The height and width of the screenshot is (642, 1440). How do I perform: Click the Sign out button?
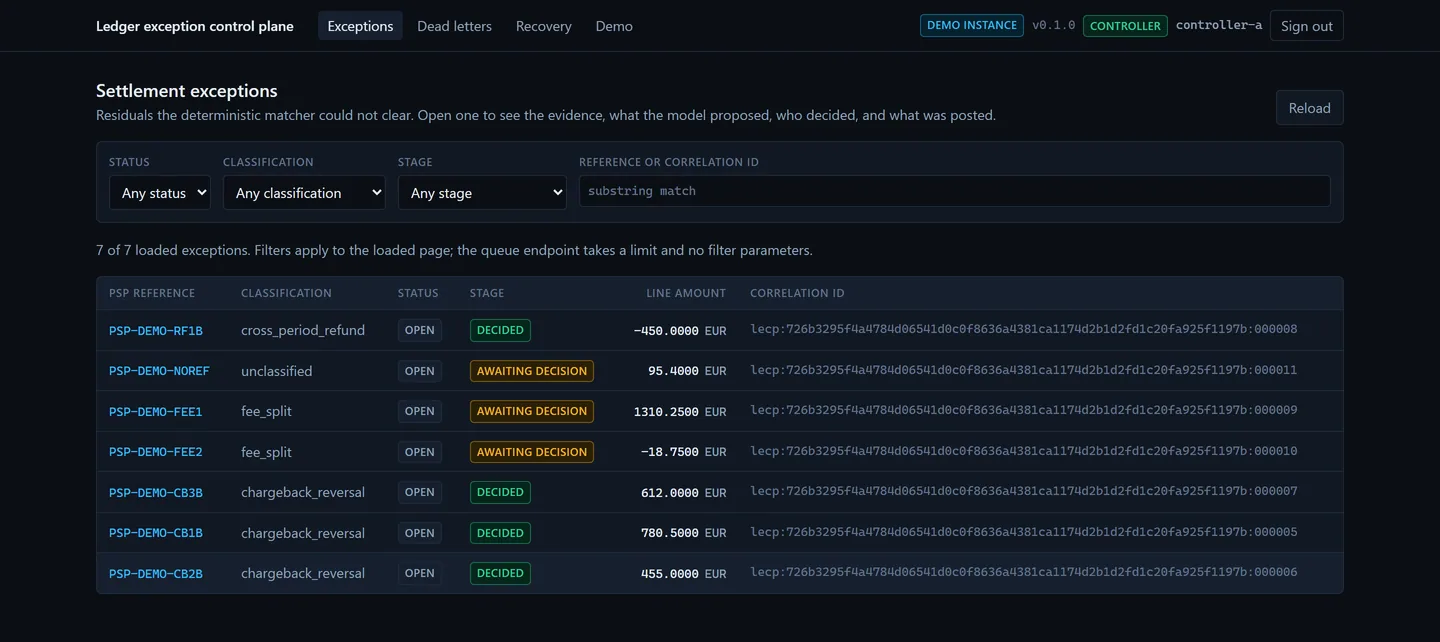pos(1307,26)
